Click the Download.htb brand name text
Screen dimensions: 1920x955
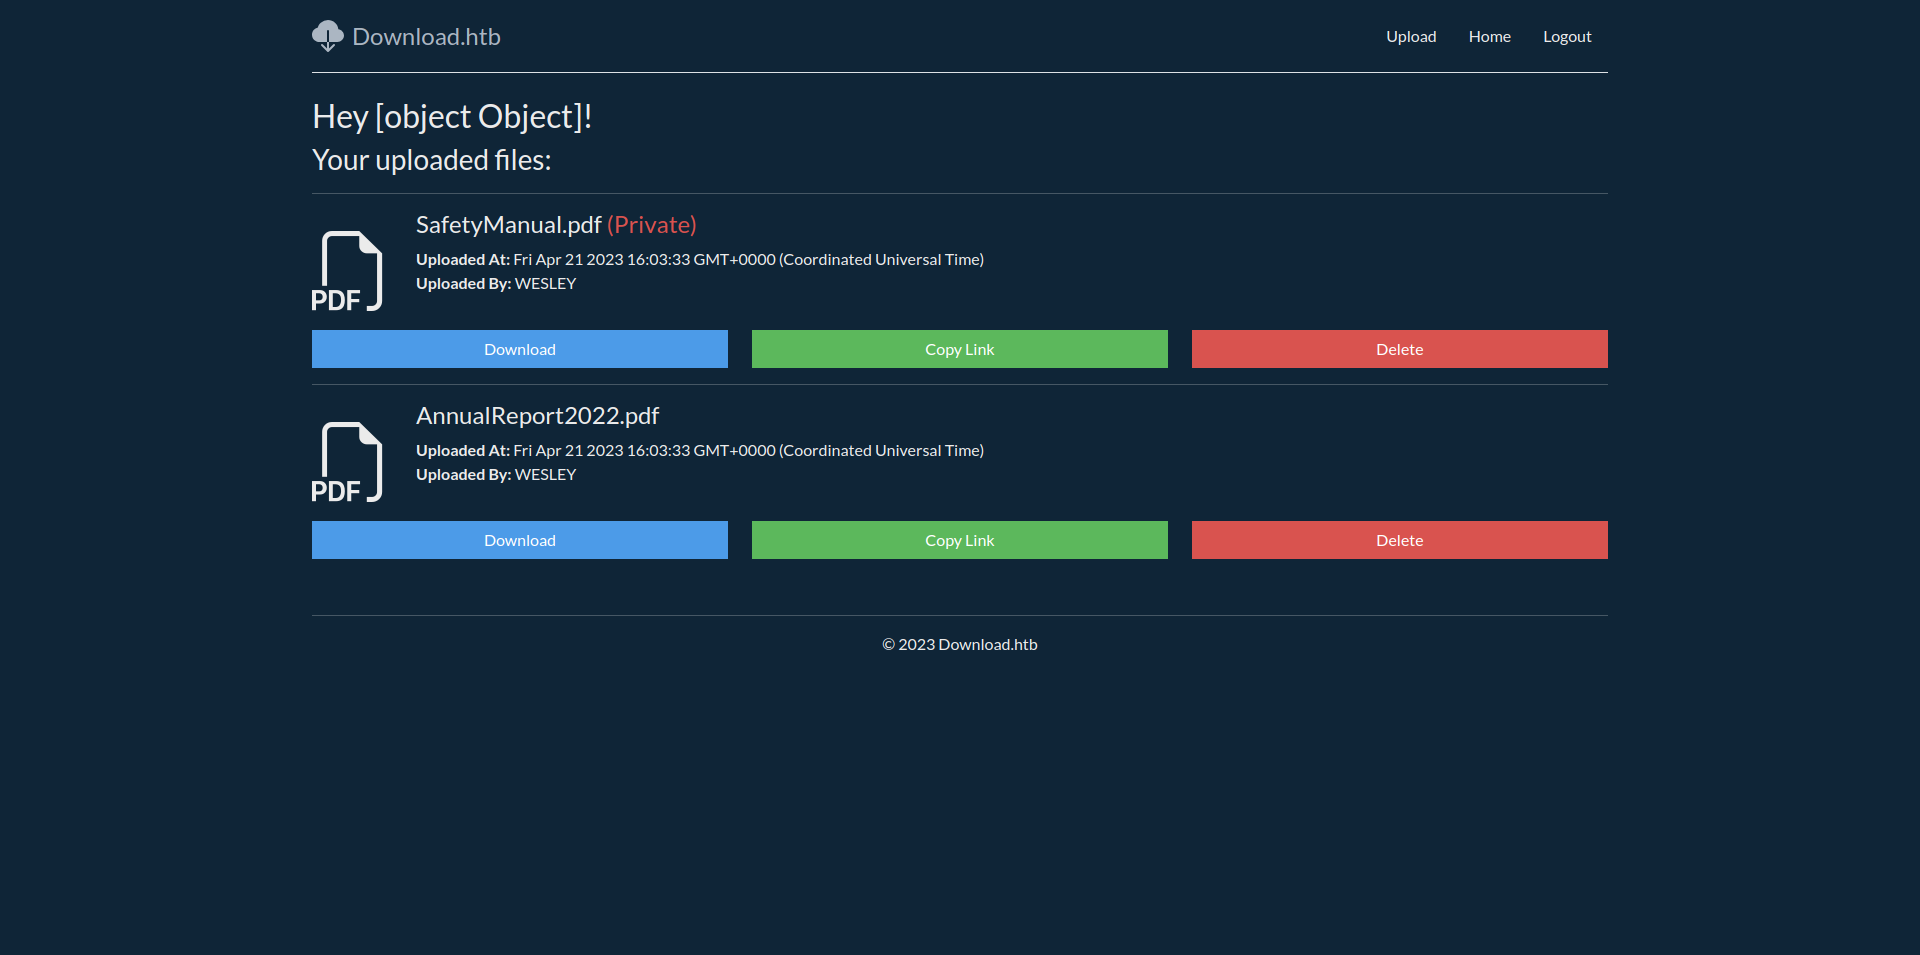tap(426, 37)
